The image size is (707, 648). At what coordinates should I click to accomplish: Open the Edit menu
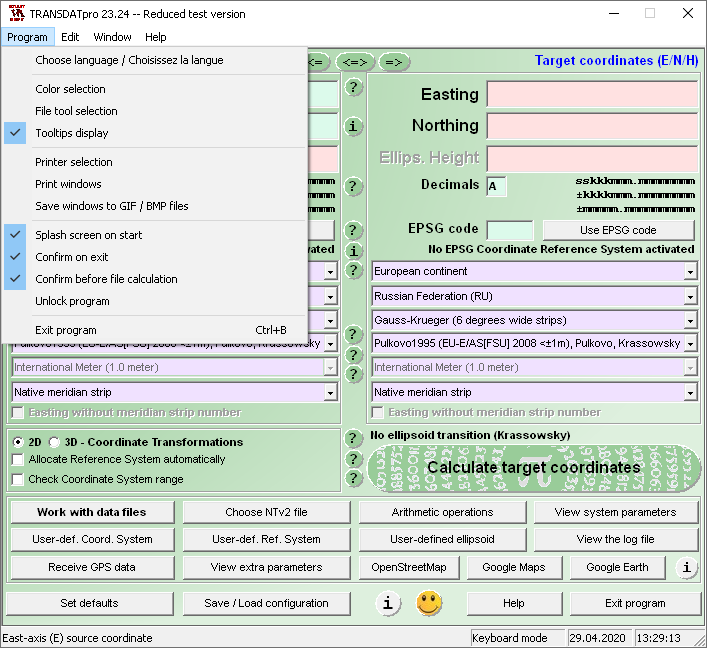coord(70,37)
